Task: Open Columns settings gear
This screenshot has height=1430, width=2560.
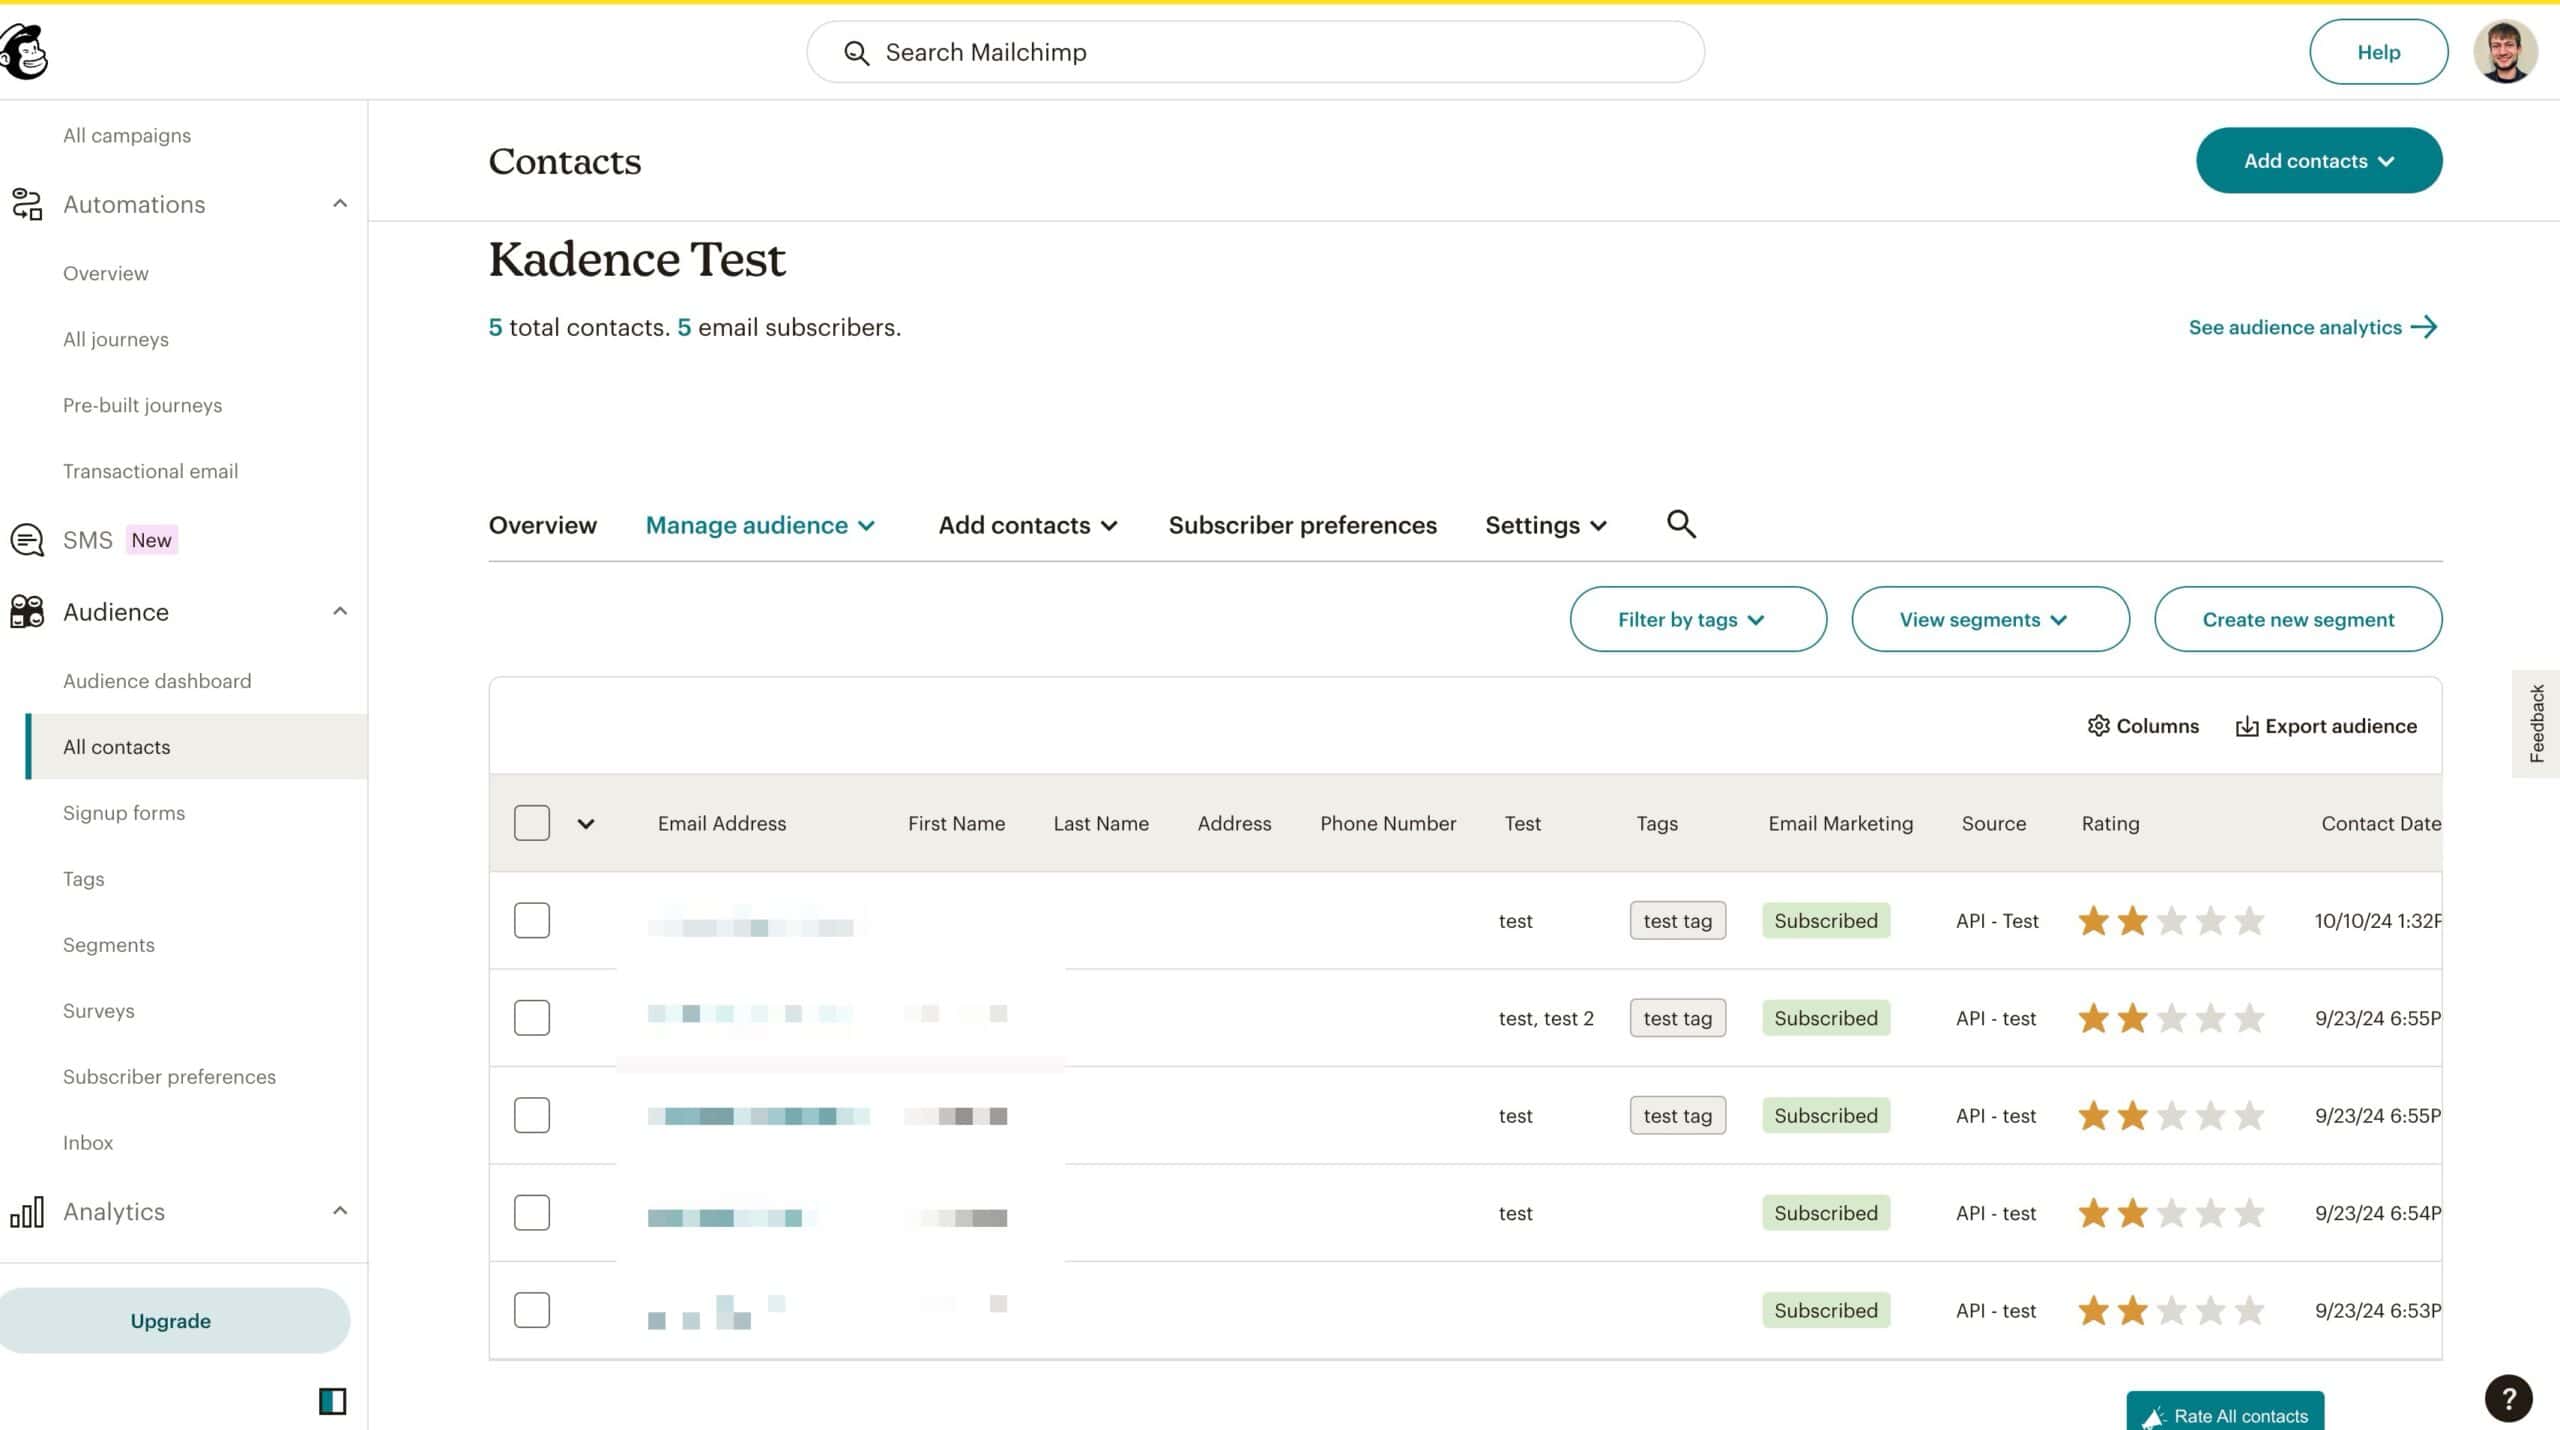Action: tap(2098, 726)
